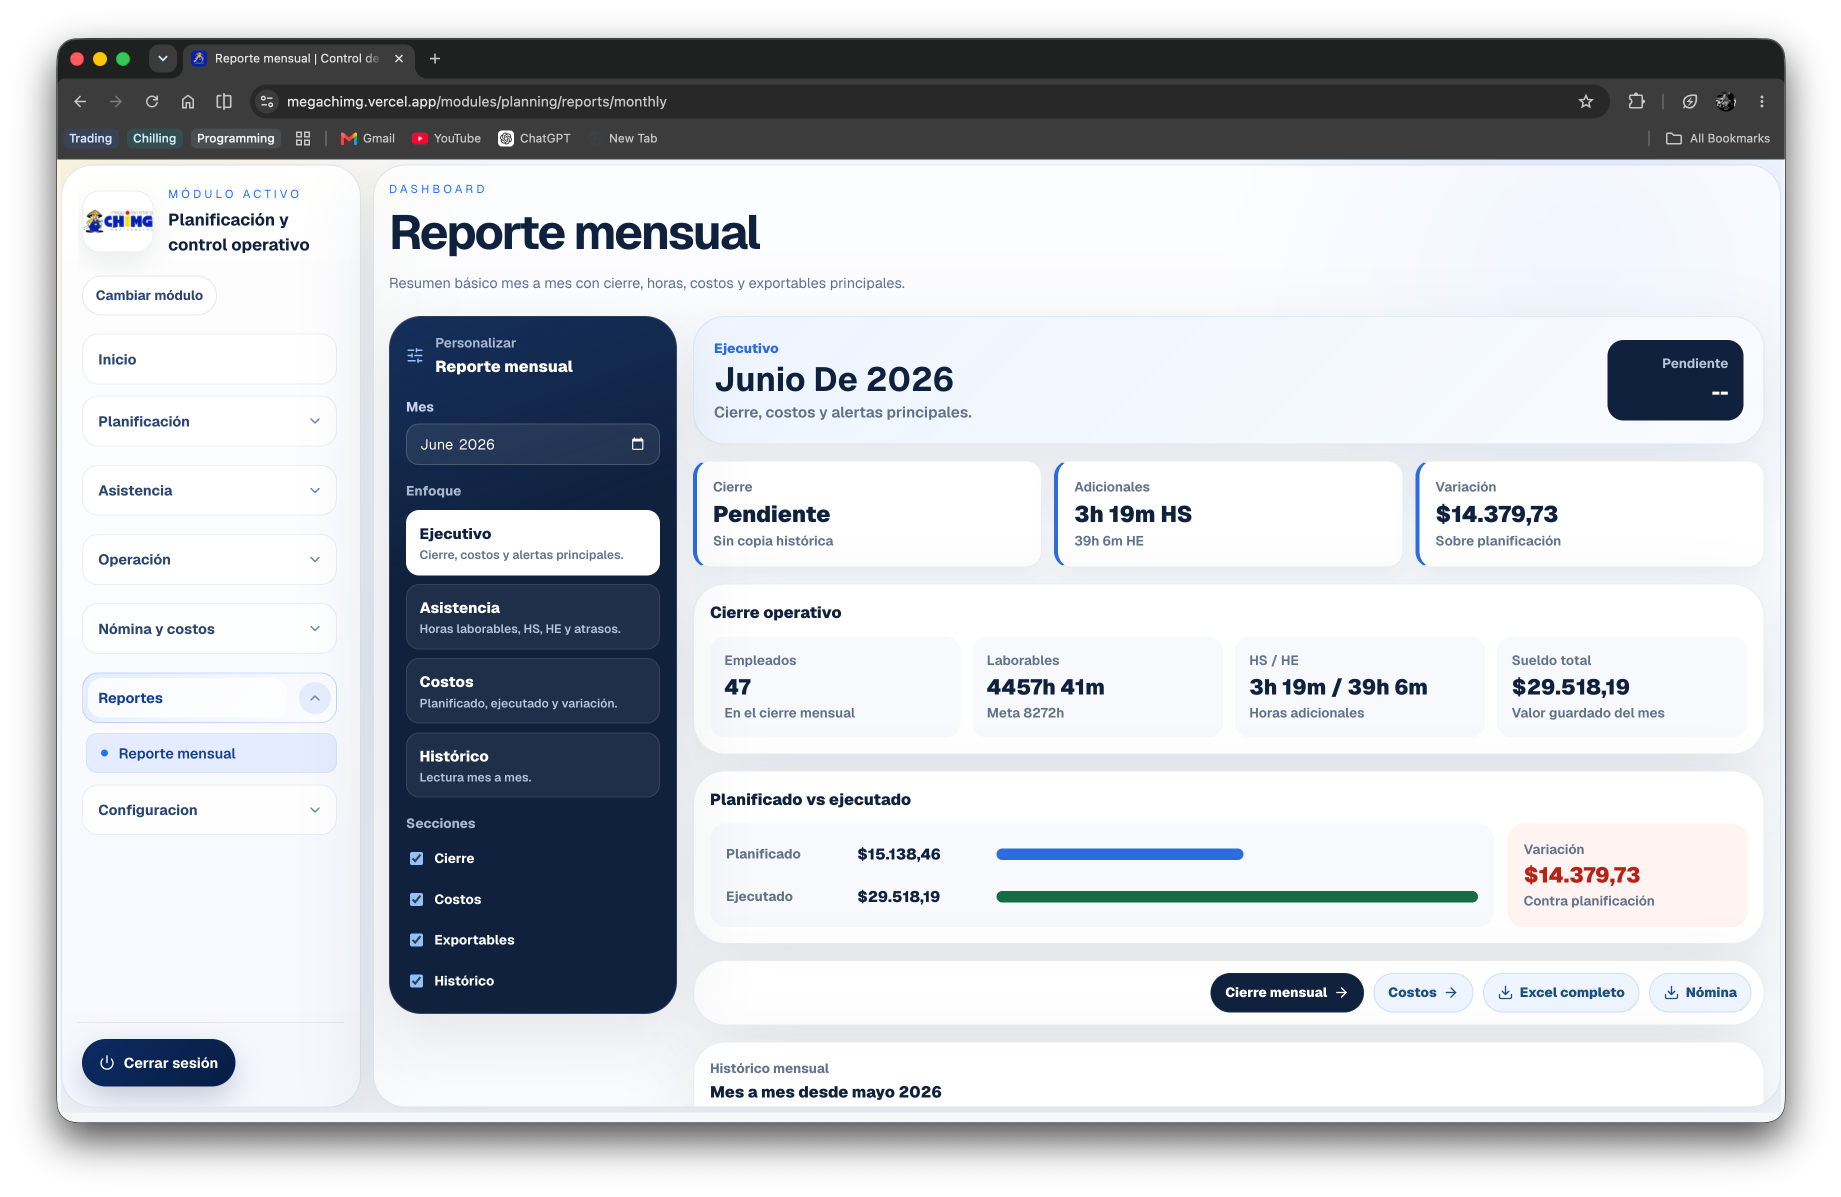Open the browser three-dot menu
The height and width of the screenshot is (1197, 1841).
click(x=1762, y=101)
